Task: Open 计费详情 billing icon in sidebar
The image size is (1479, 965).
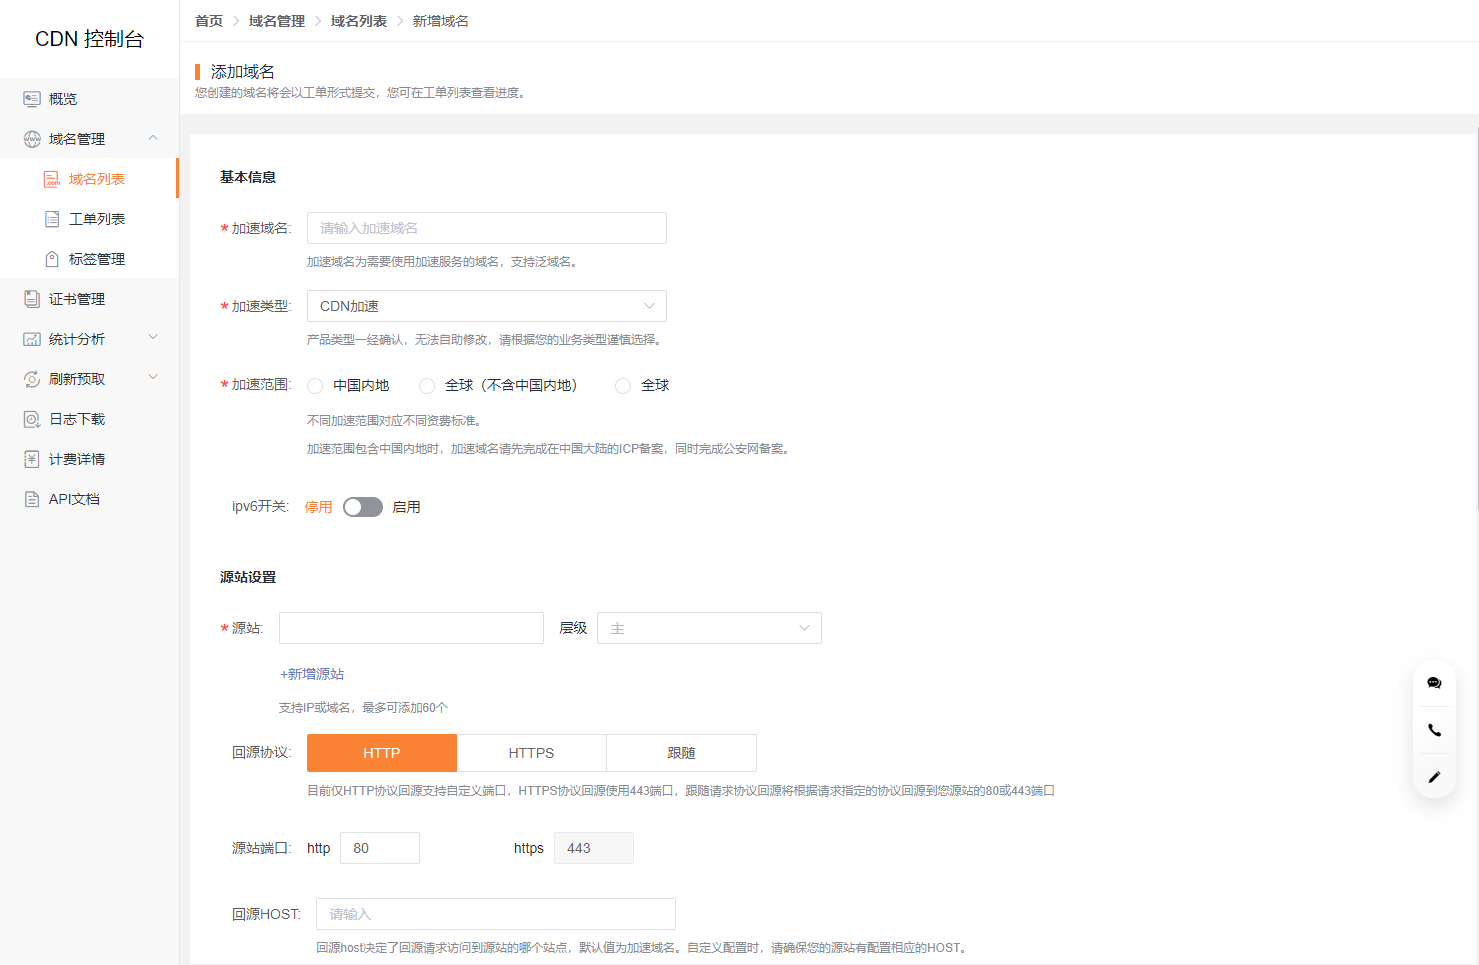Action: point(32,459)
